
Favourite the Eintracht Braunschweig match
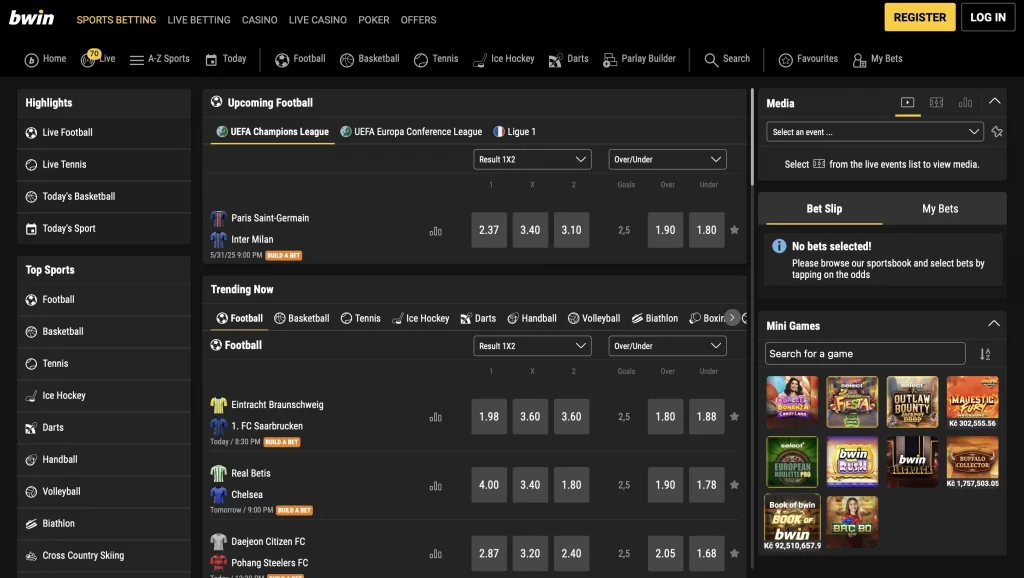point(734,417)
